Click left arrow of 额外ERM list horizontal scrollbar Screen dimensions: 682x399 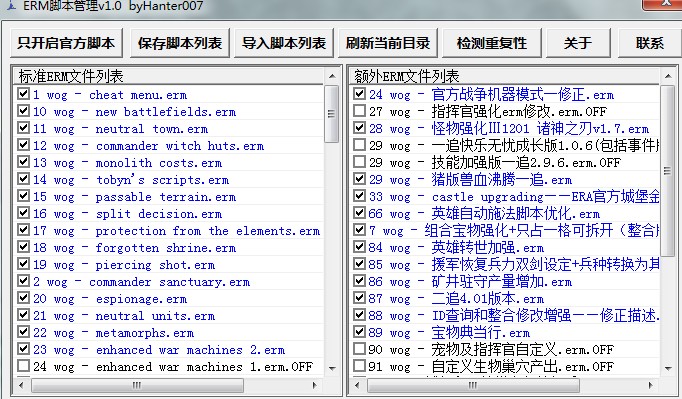[357, 385]
